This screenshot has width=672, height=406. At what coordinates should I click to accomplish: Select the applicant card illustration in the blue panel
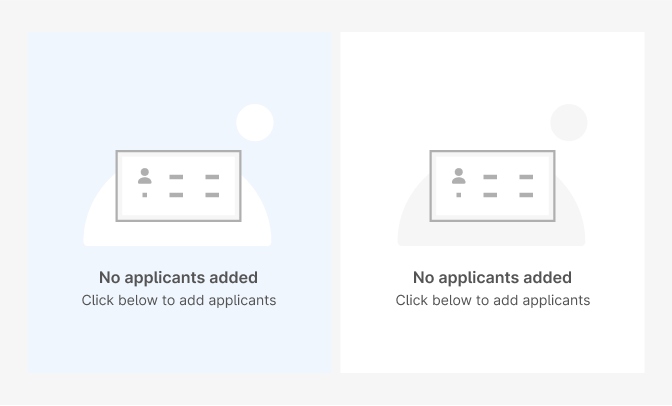tap(178, 186)
